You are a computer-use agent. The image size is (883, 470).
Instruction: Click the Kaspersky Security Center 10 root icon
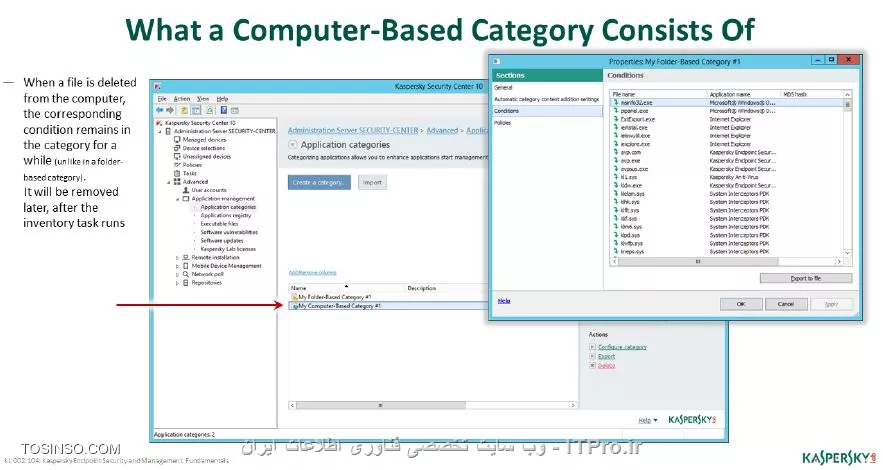tap(159, 123)
